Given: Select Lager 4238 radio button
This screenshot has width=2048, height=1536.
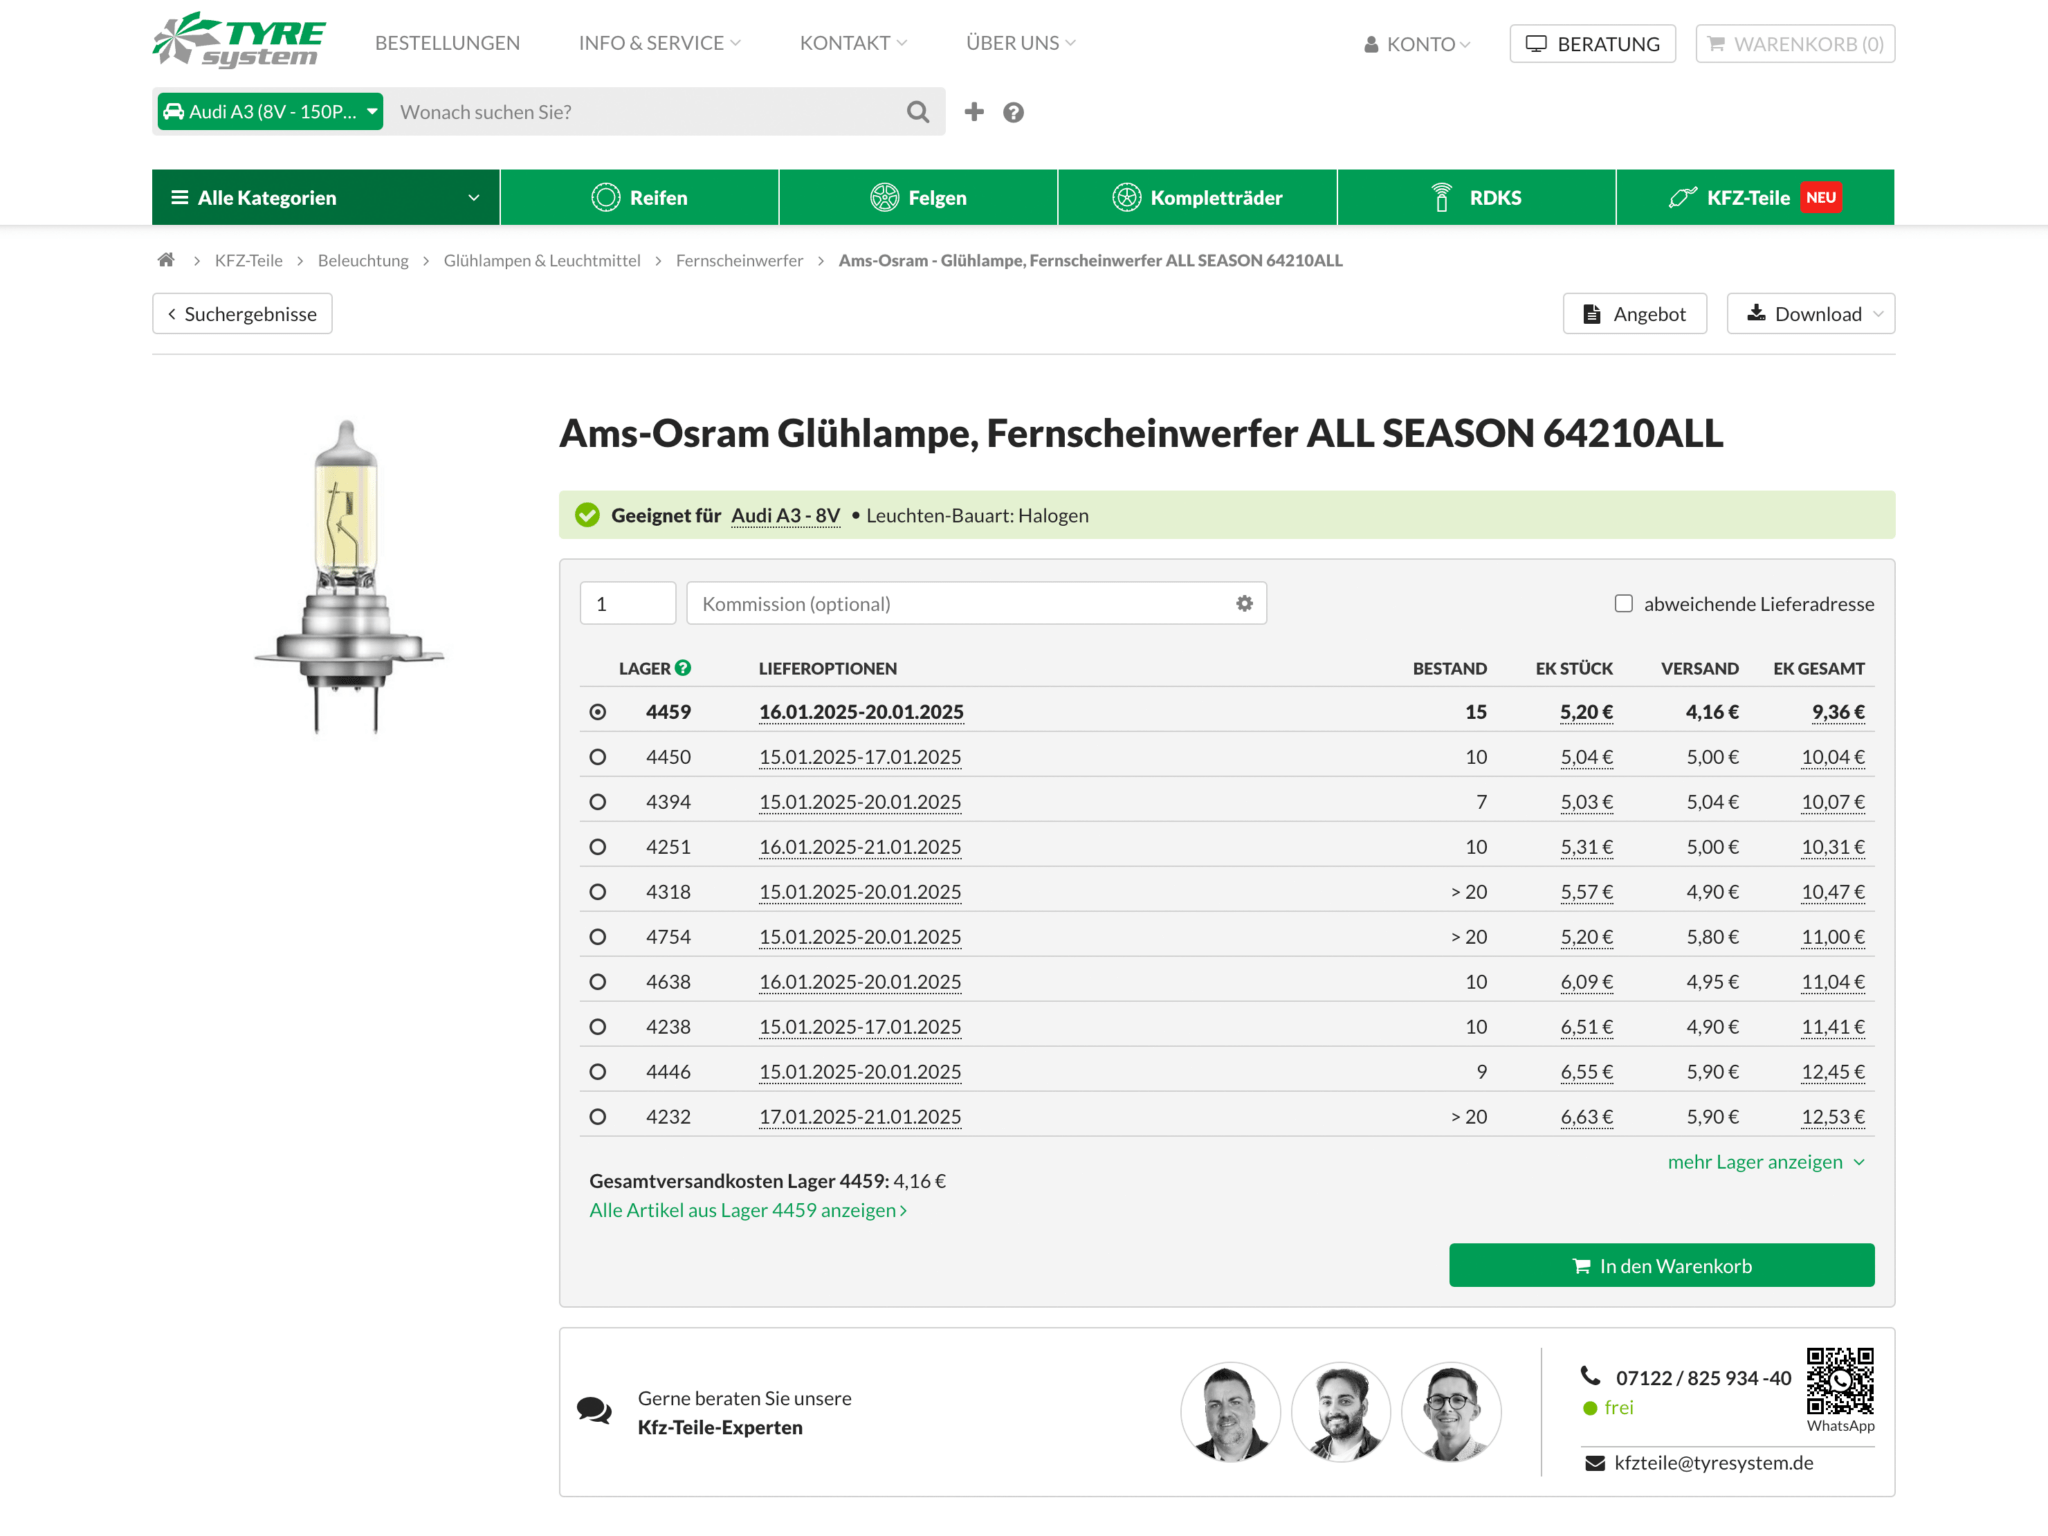Looking at the screenshot, I should coord(598,1027).
